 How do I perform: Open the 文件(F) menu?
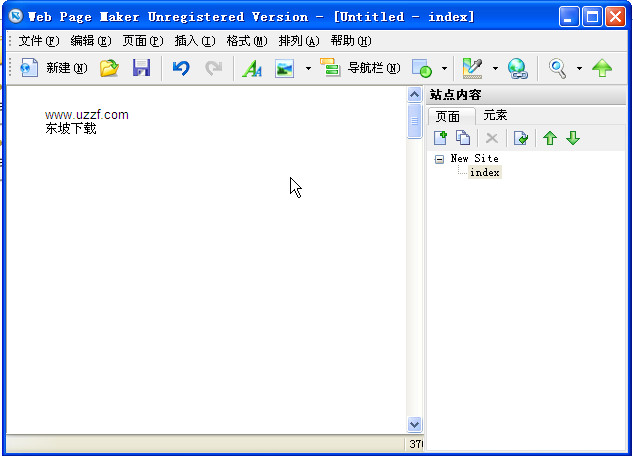(39, 41)
